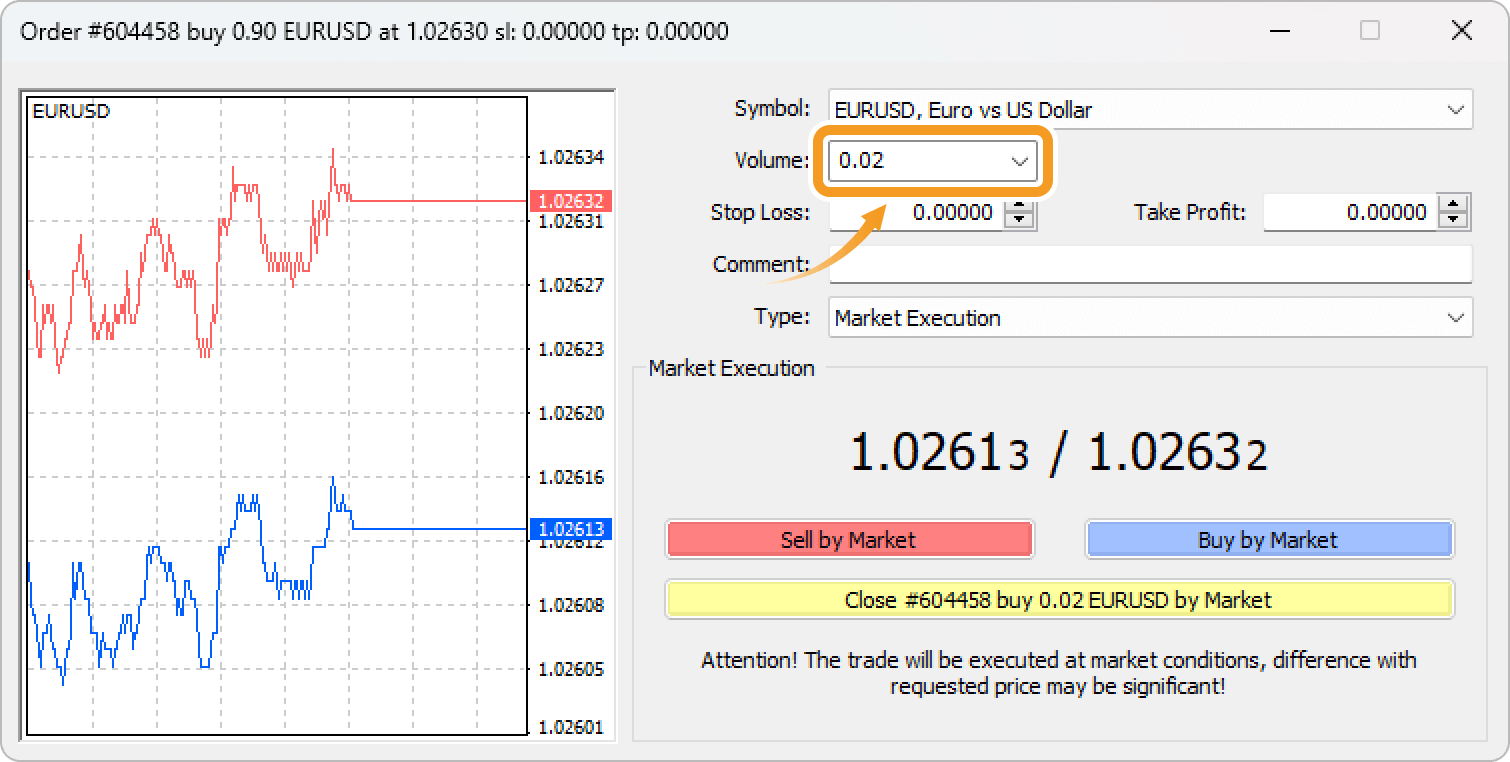Click yellow Close #604458 by Market button
This screenshot has height=762, width=1510.
(1058, 600)
